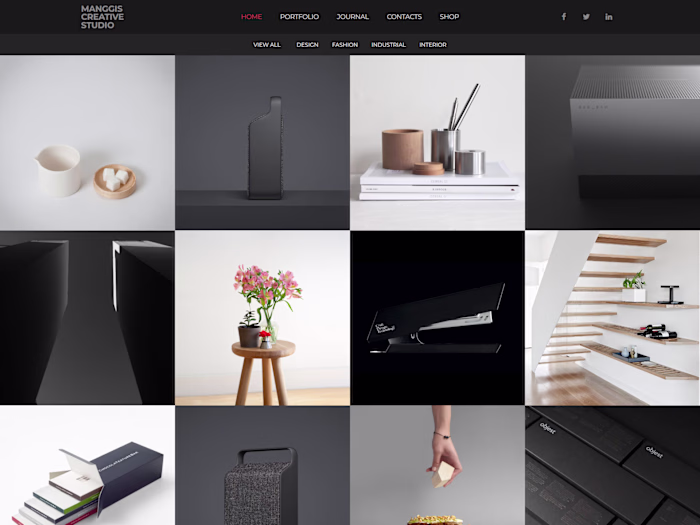Open the wooden cup and pens thumbnail

tap(438, 142)
